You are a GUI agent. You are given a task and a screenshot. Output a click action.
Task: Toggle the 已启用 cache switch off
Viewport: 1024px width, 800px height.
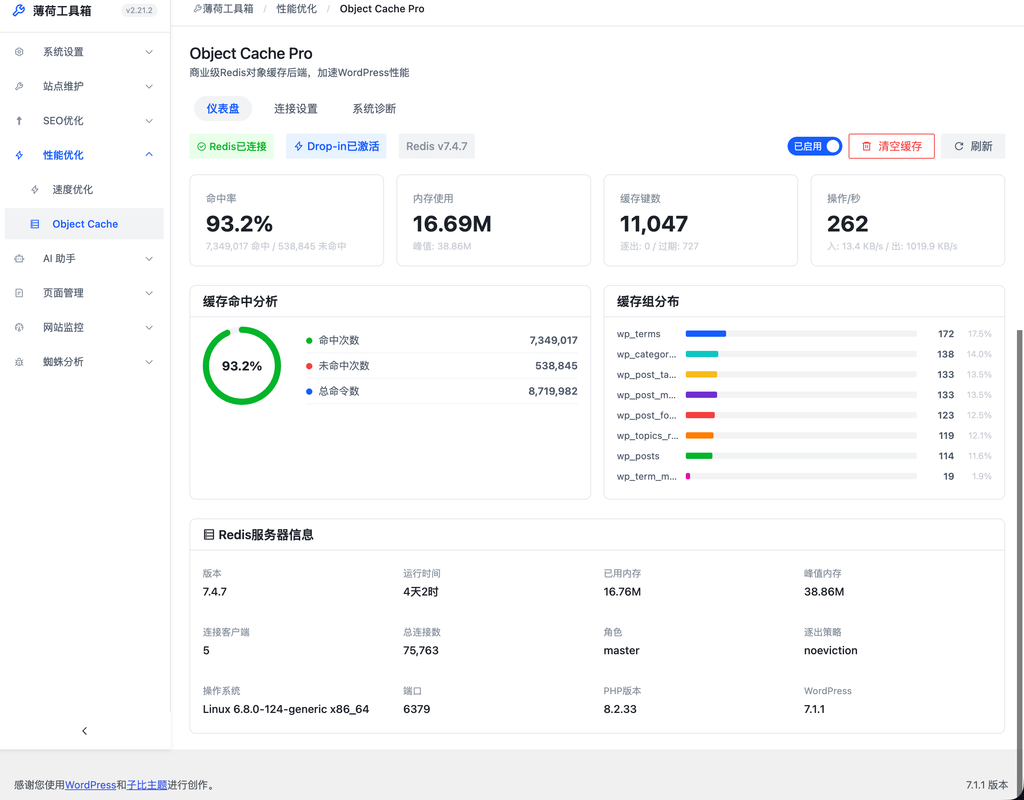click(814, 146)
